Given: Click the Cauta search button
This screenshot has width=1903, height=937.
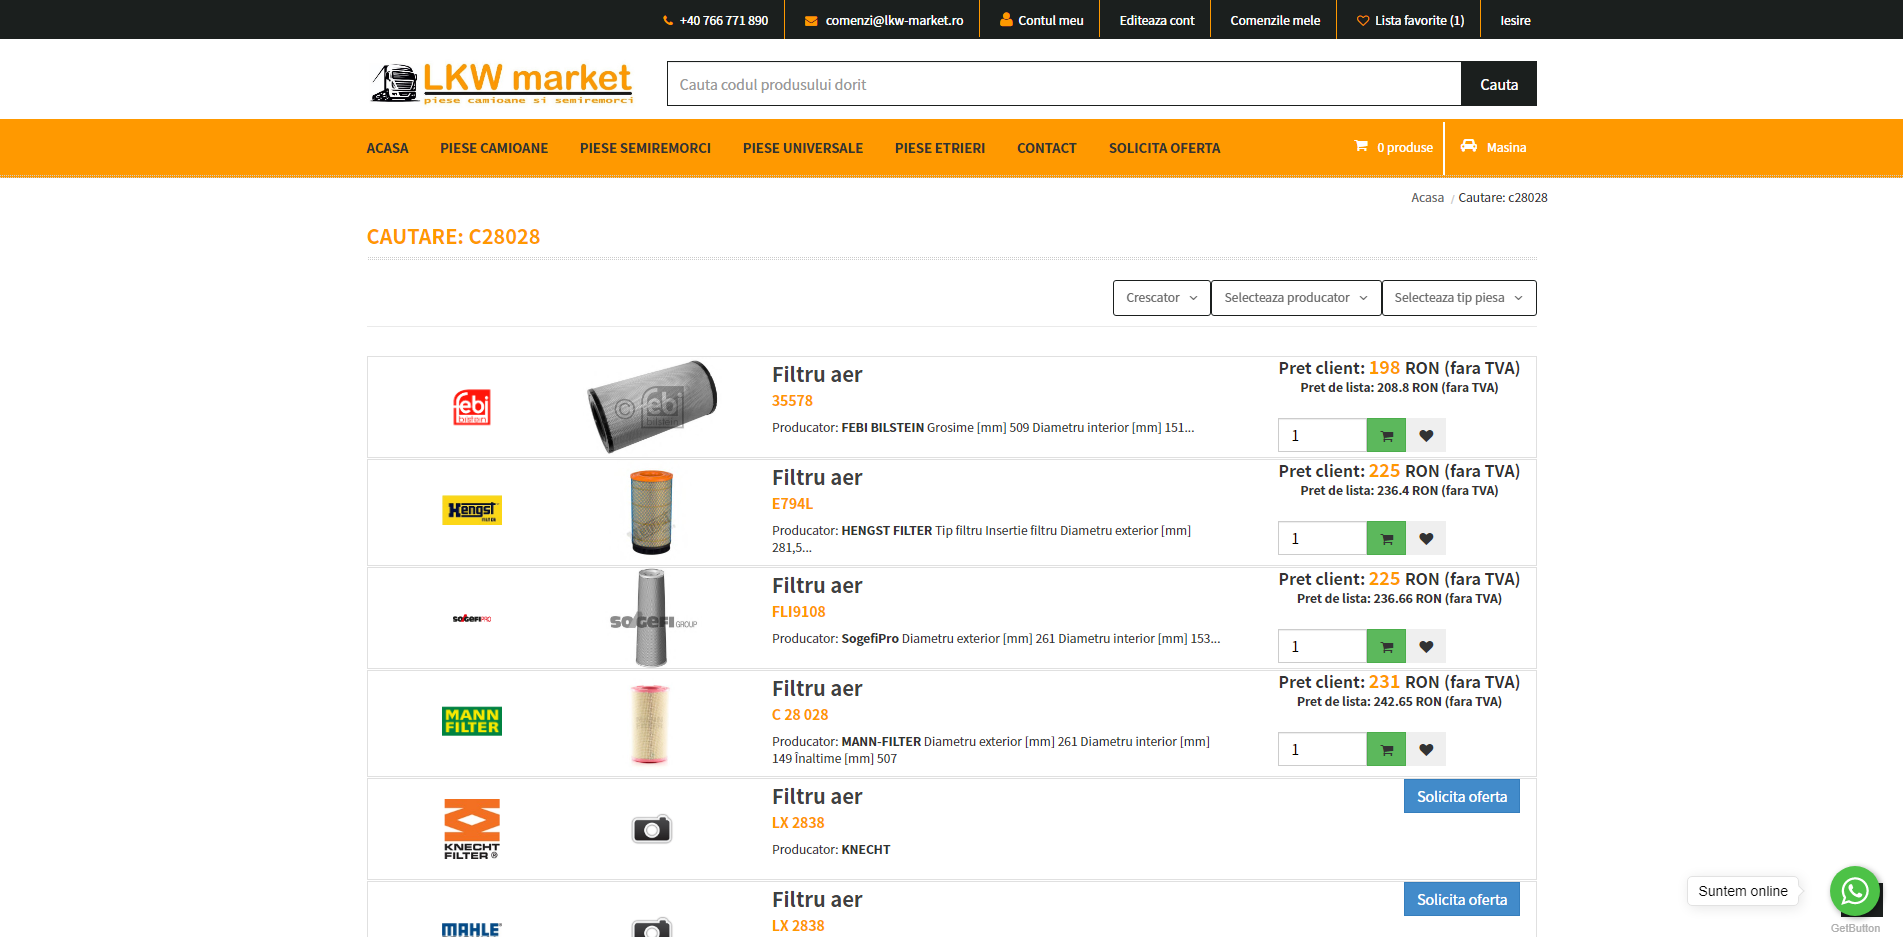Looking at the screenshot, I should (1499, 84).
